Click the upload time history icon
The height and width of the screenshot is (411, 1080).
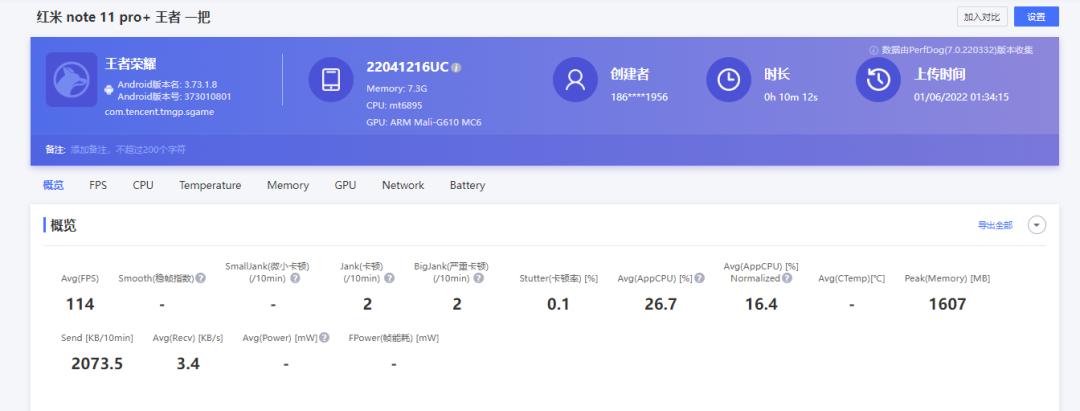pos(878,81)
